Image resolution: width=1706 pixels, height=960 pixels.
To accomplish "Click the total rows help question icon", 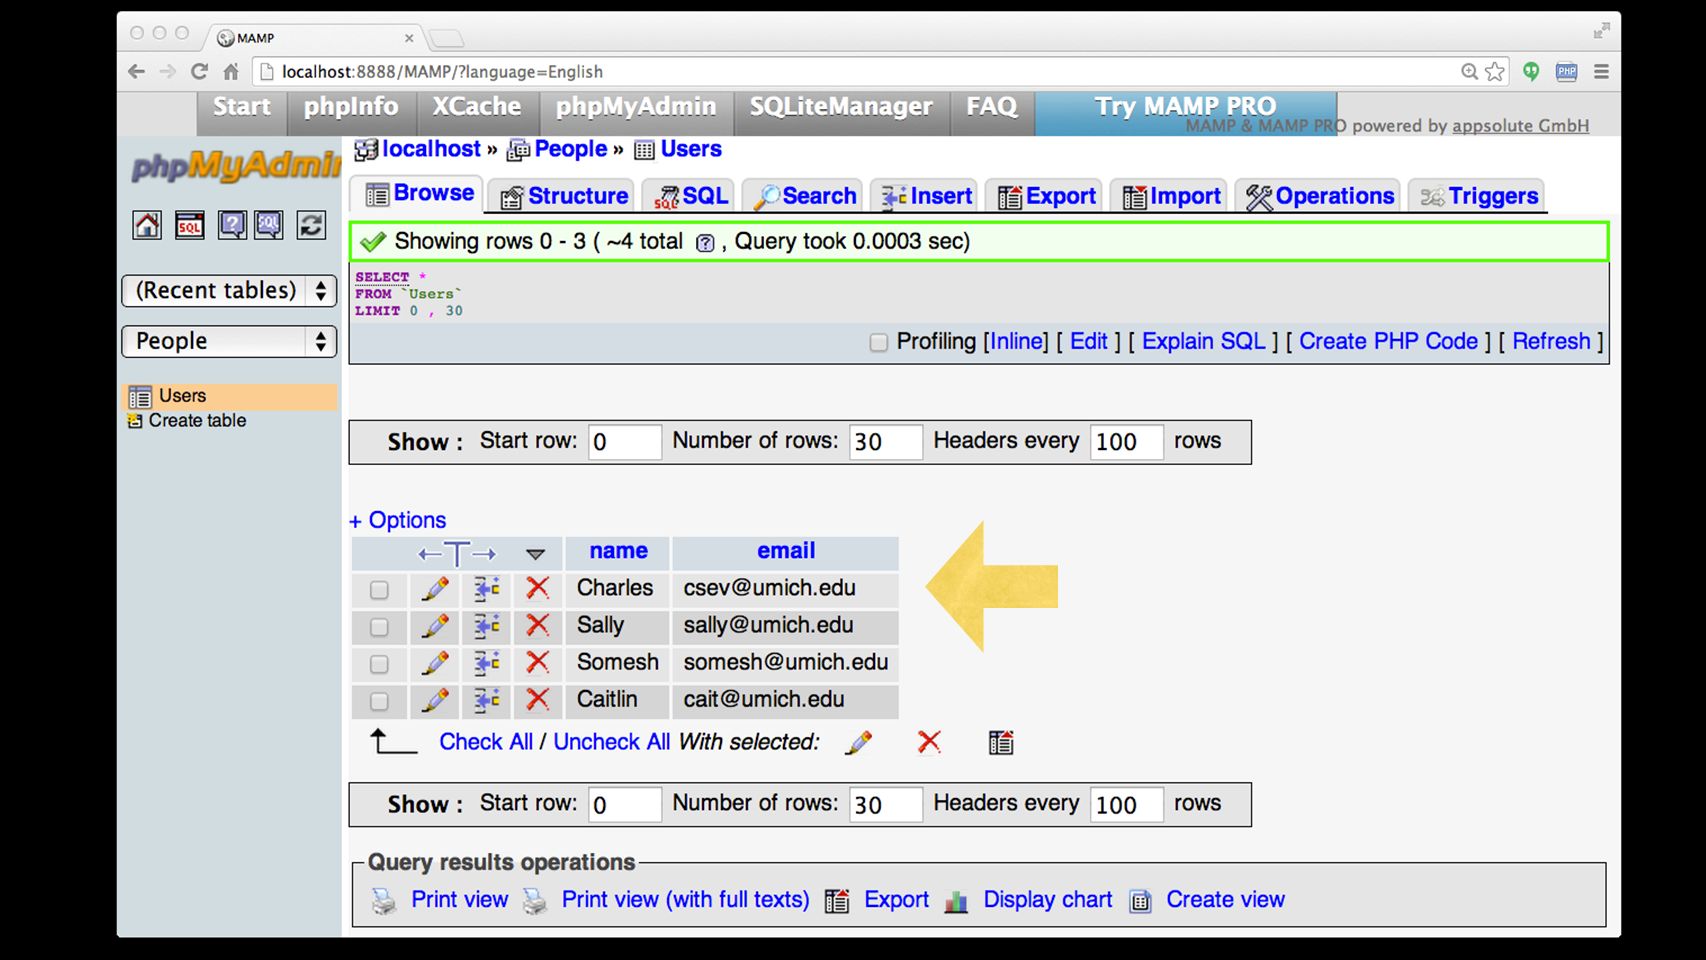I will pyautogui.click(x=705, y=243).
